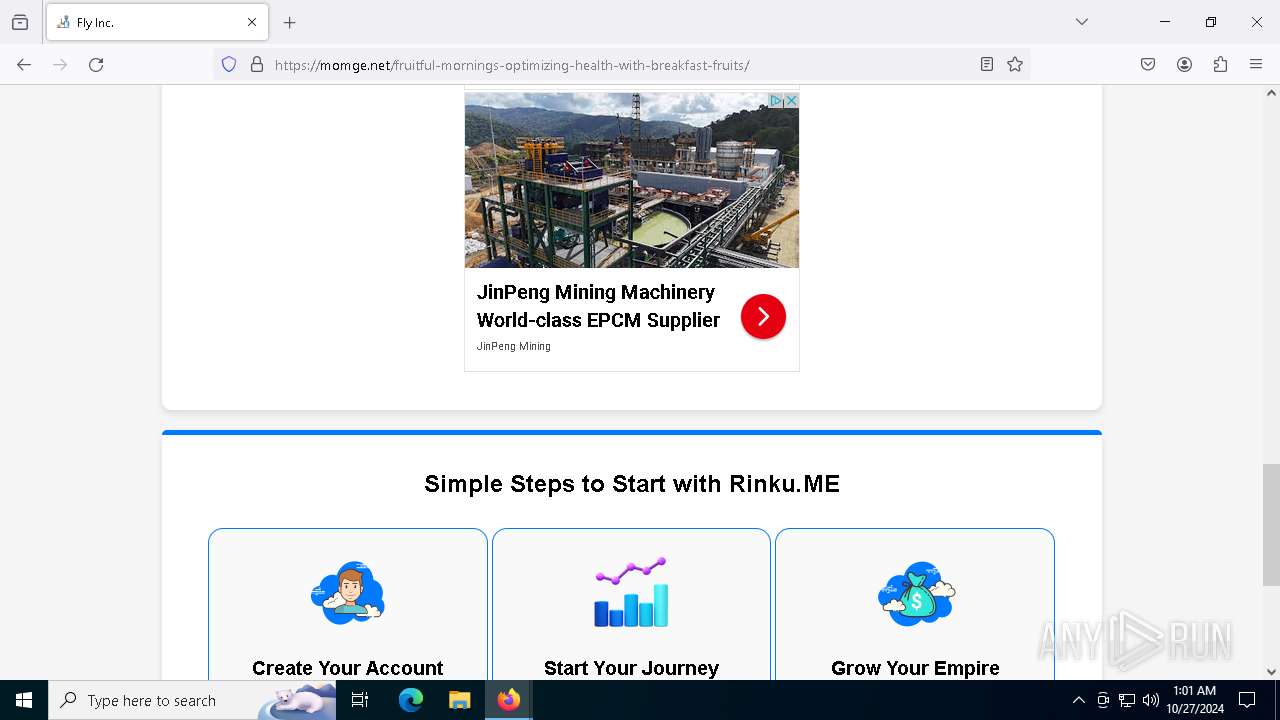Click the red arrow button on ad
The height and width of the screenshot is (720, 1280).
(763, 317)
